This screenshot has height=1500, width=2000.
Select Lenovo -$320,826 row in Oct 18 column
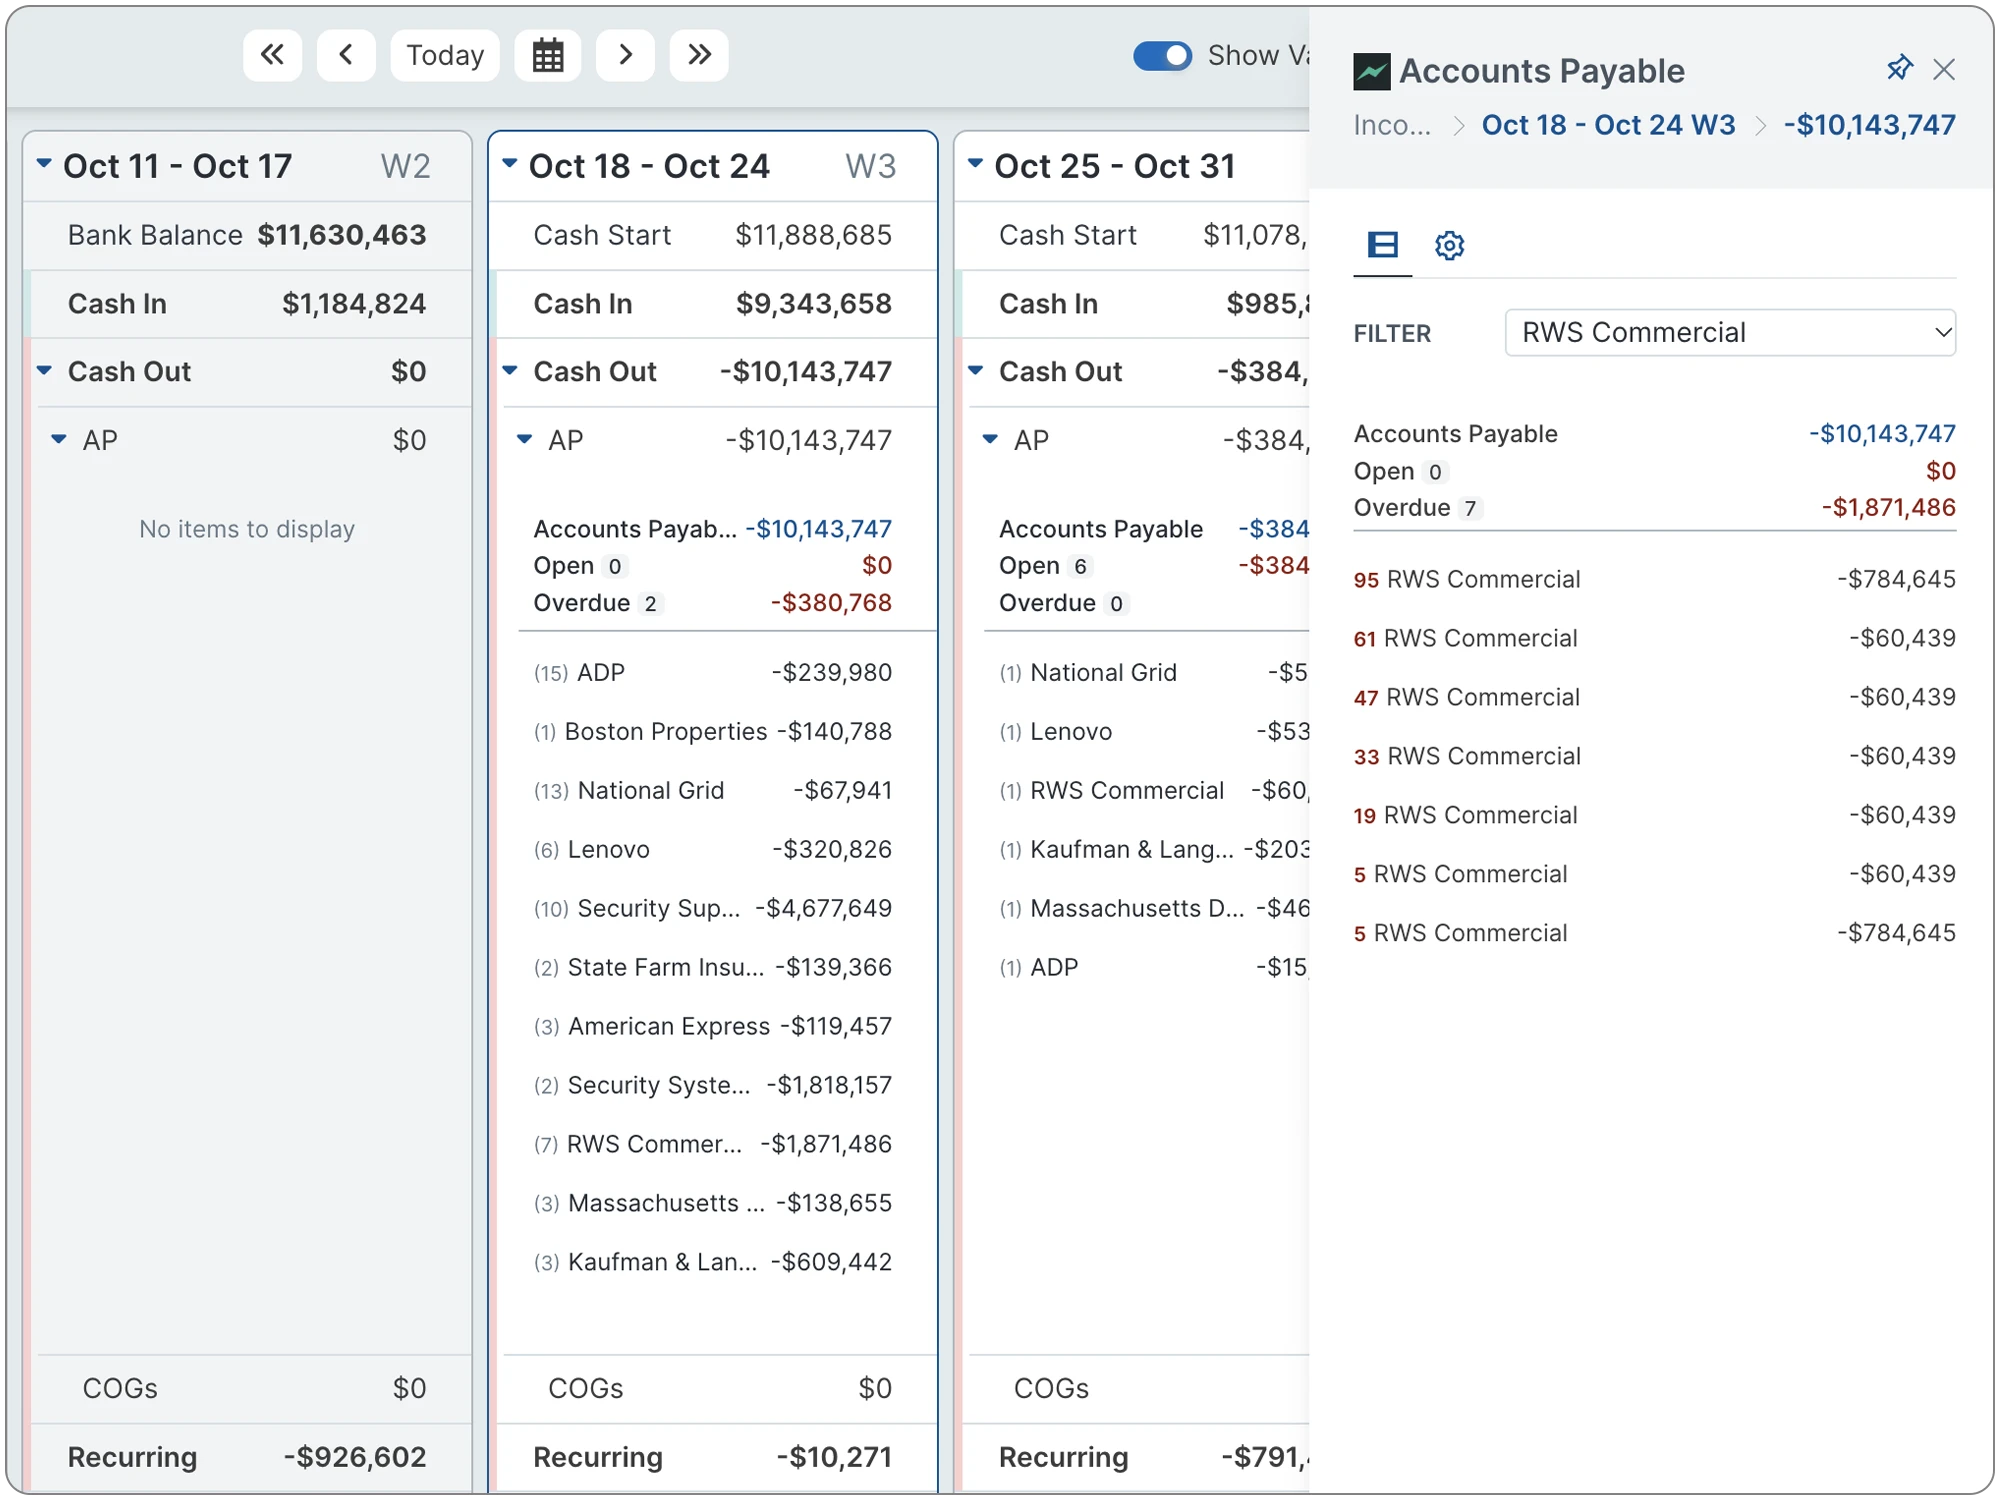pos(713,849)
